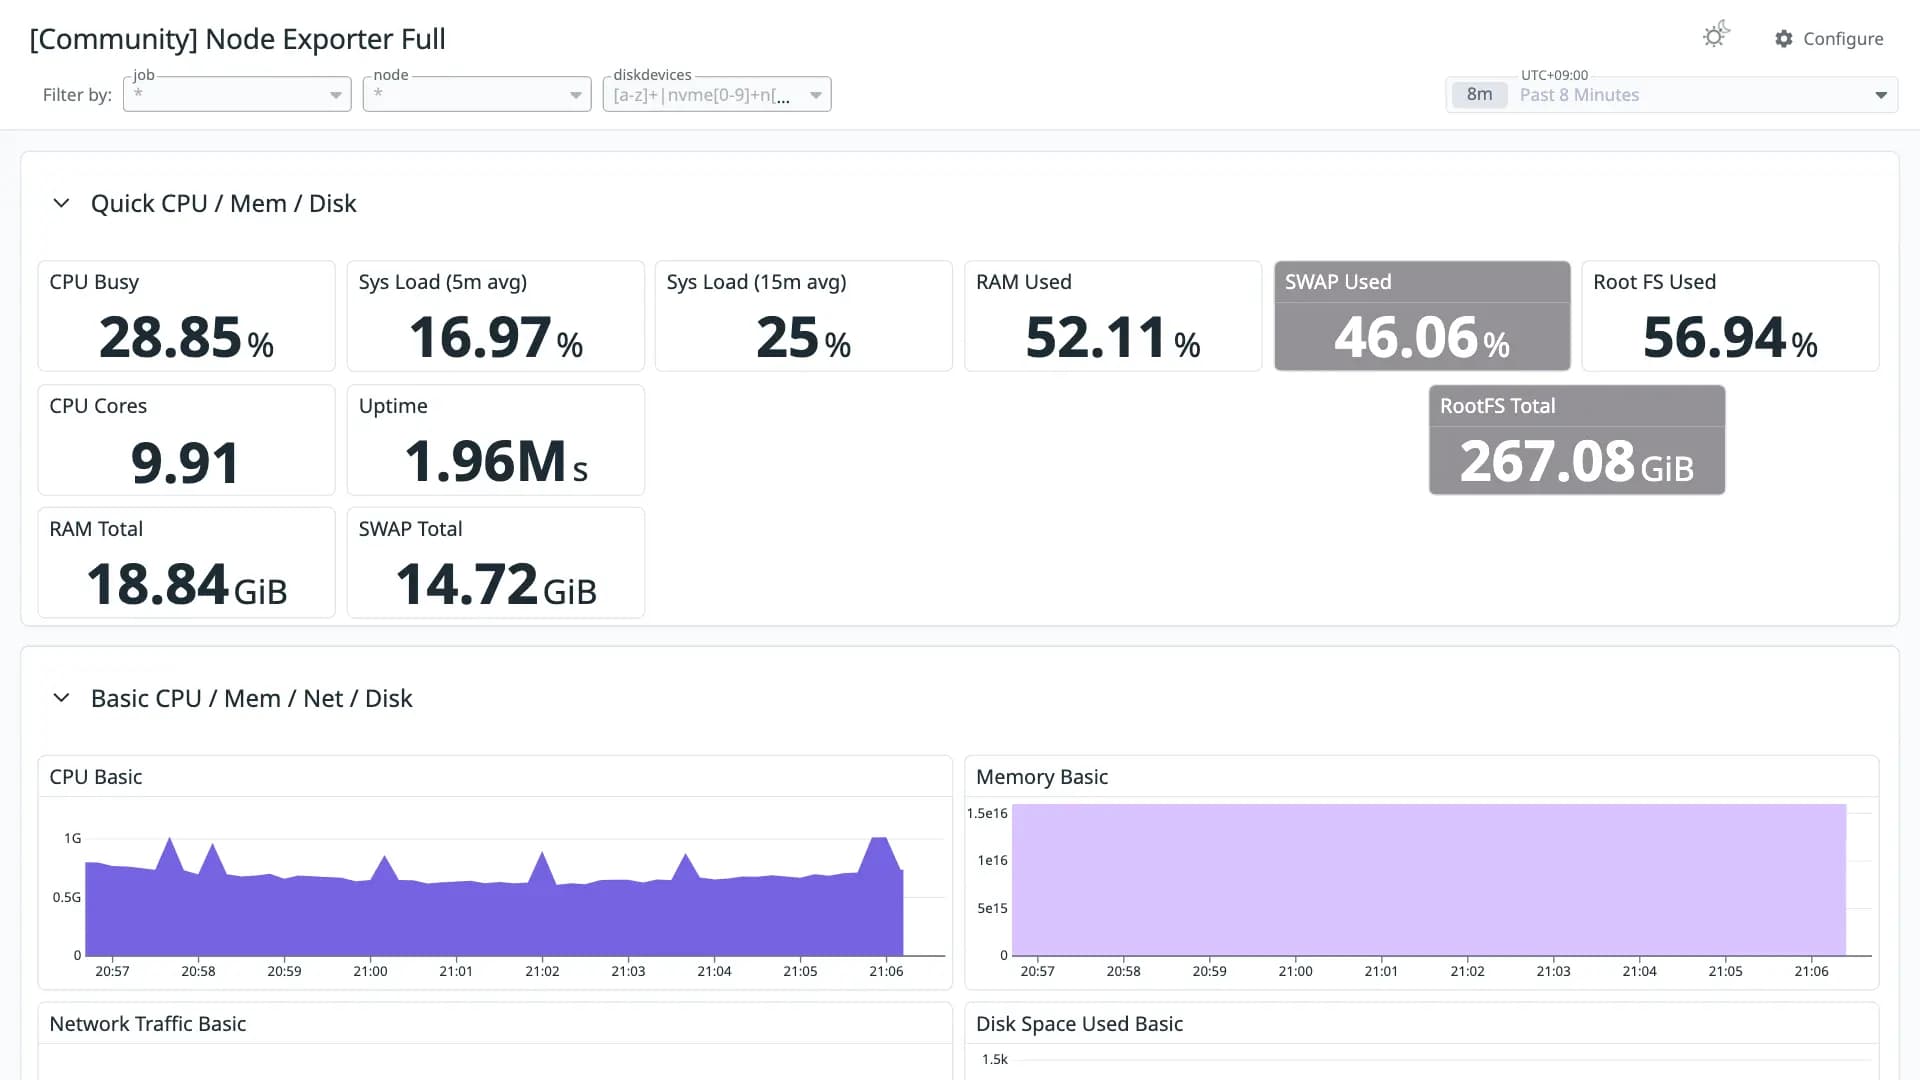Screen dimensions: 1920x1080
Task: Click the Sys Load (15m avg) 25% value
Action: (804, 338)
